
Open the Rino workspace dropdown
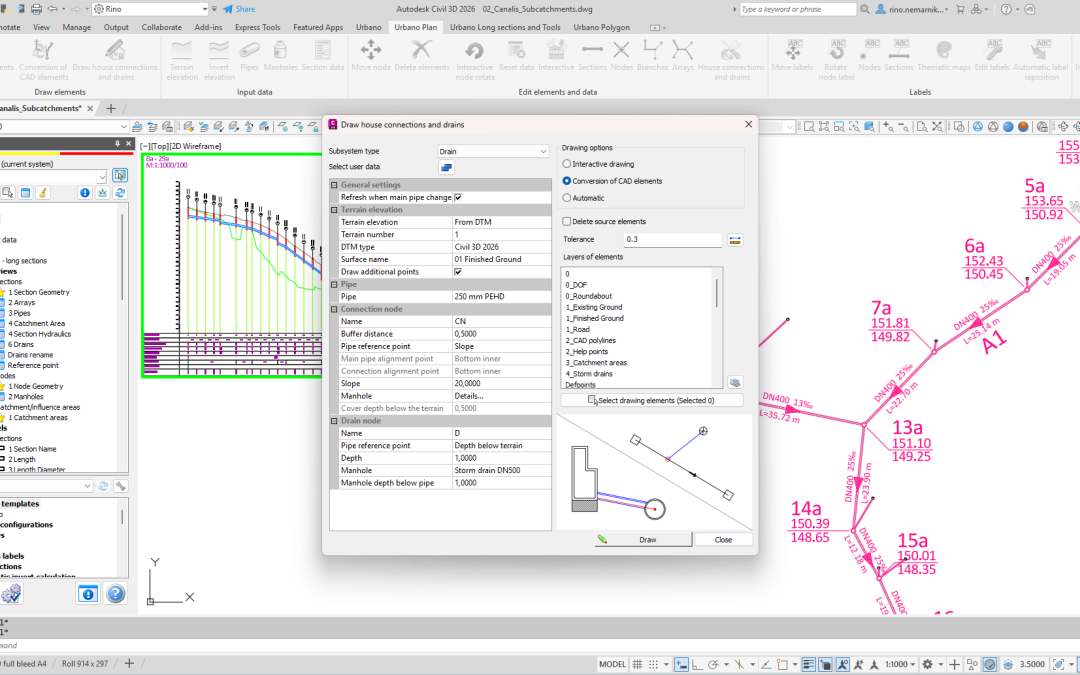[x=150, y=9]
